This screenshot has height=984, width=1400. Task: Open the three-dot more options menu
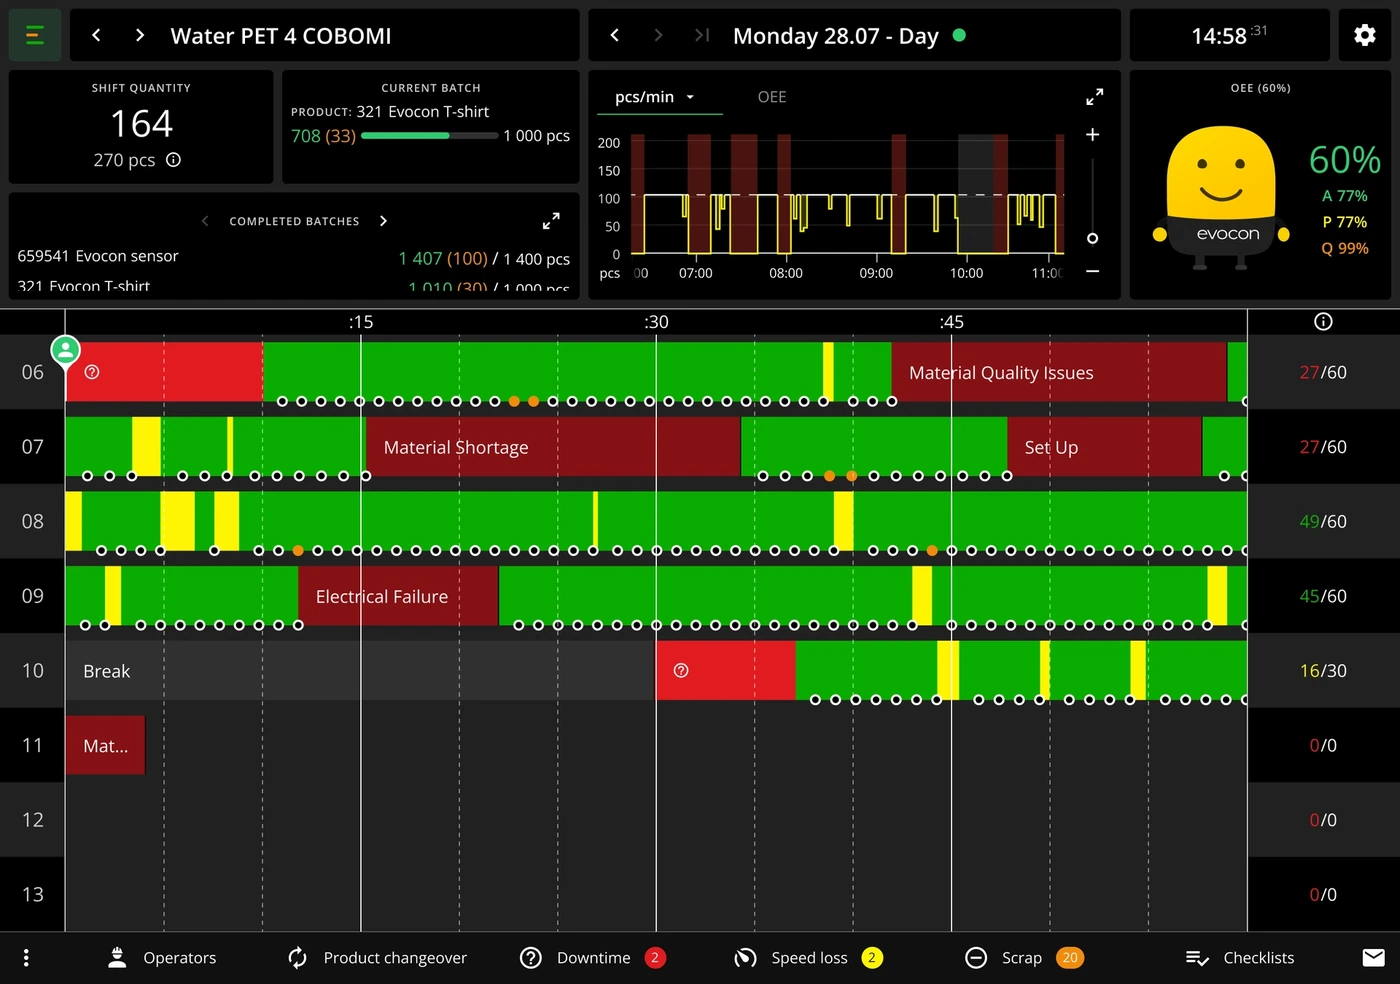pos(26,958)
